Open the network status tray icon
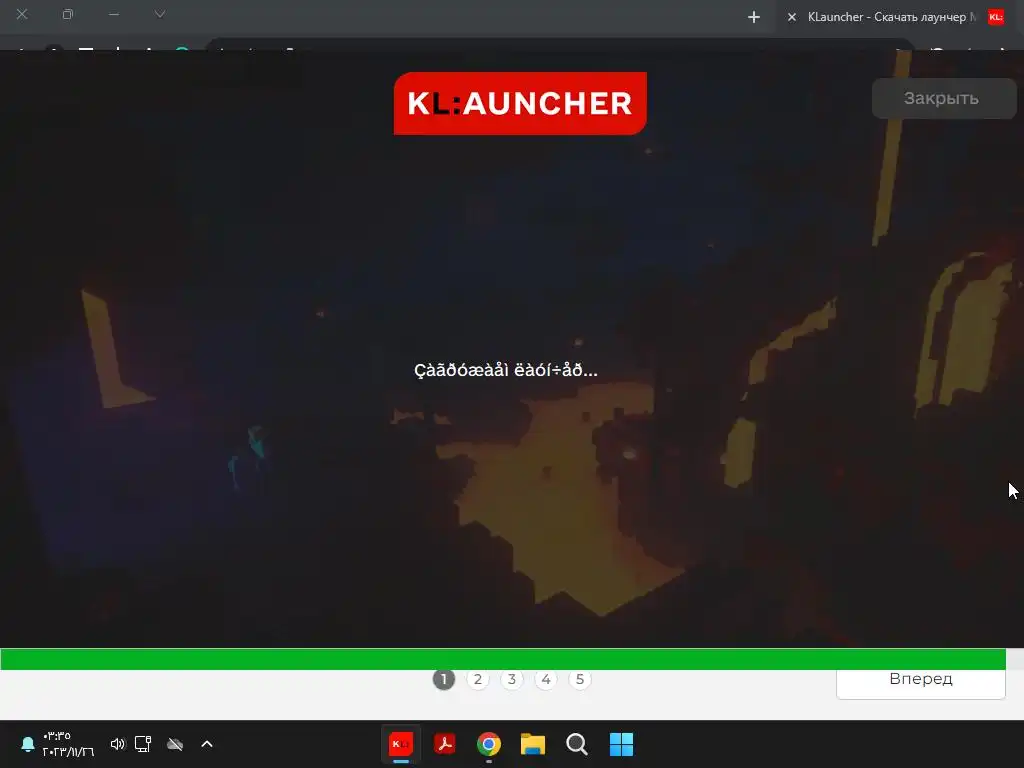Screen dimensions: 1024x768 click(143, 744)
